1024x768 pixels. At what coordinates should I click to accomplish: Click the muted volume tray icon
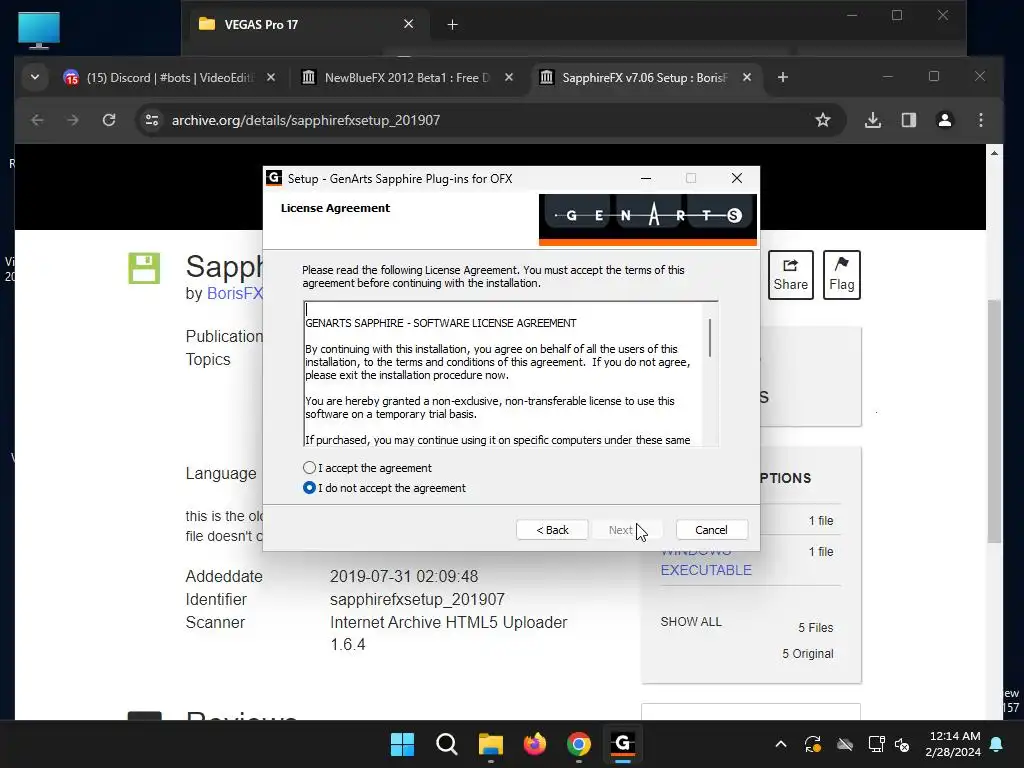pyautogui.click(x=902, y=744)
